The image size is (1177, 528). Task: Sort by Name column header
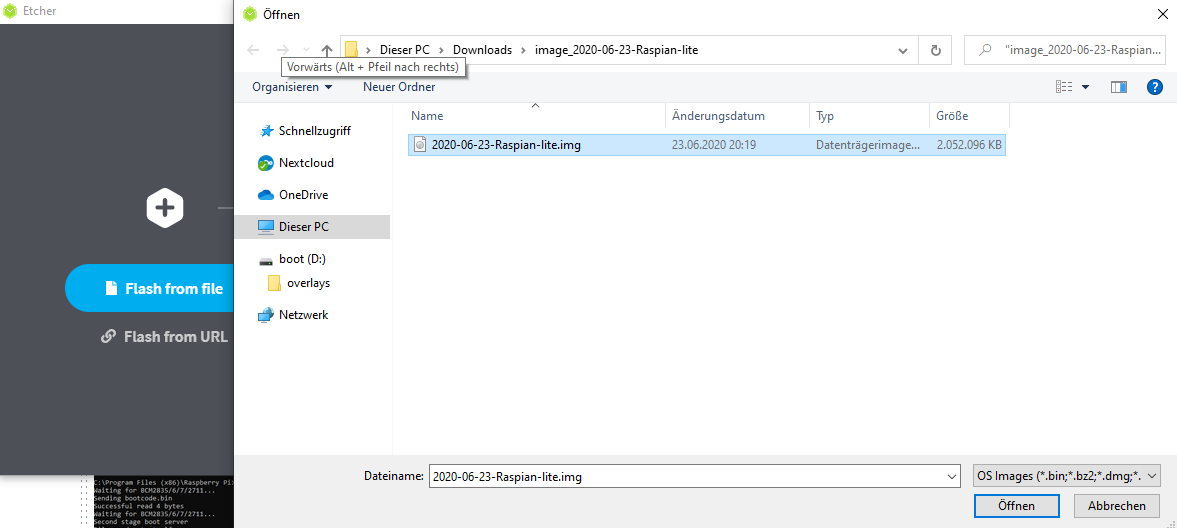(537, 116)
